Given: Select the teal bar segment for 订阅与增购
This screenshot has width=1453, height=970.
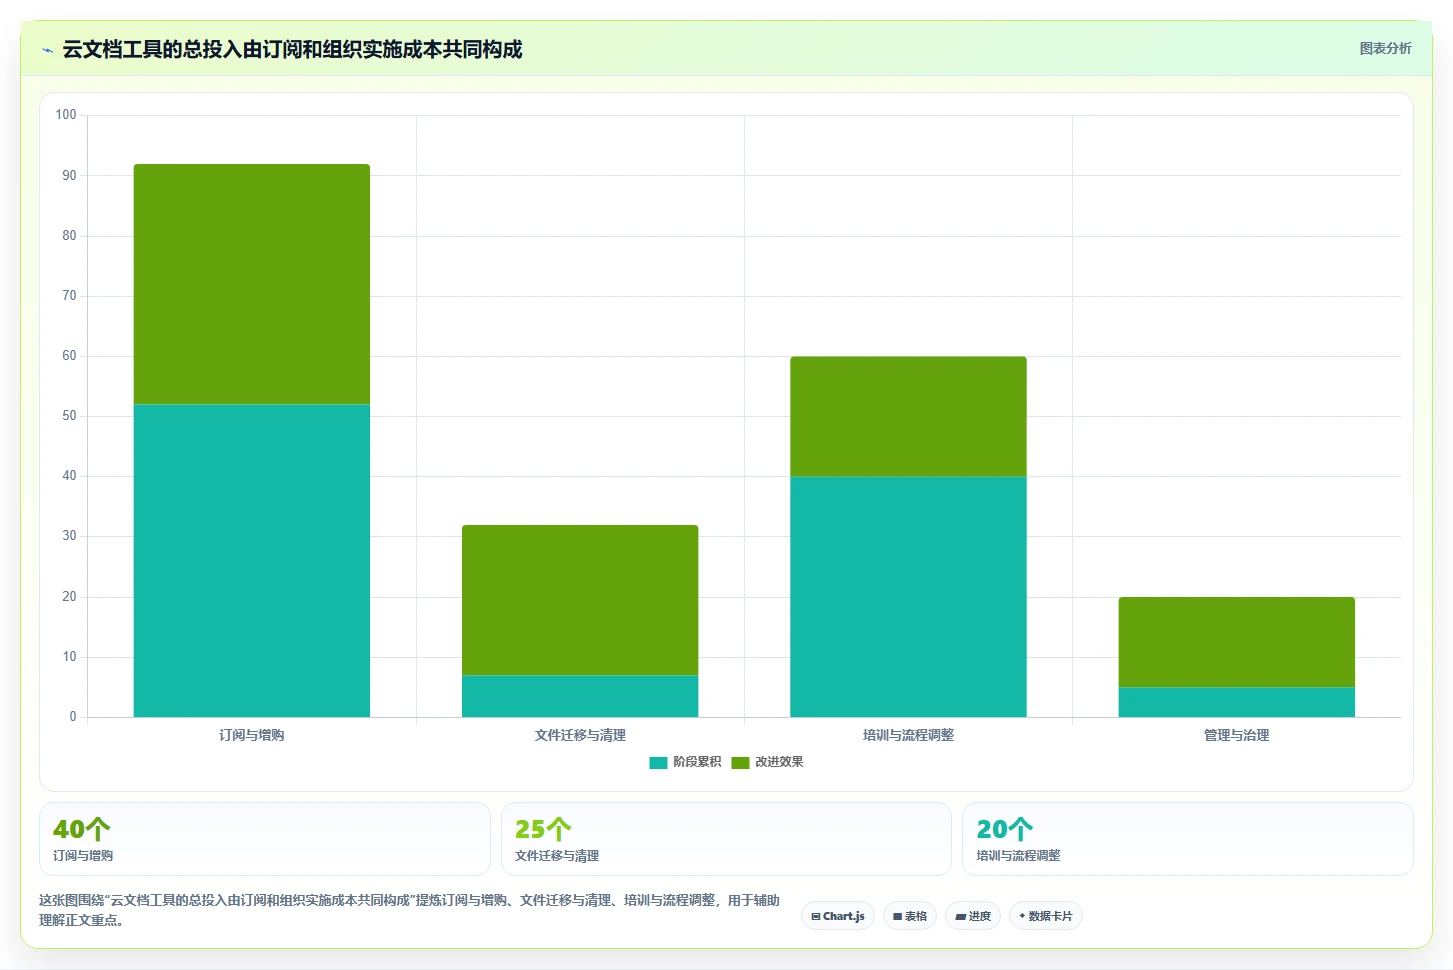Looking at the screenshot, I should pyautogui.click(x=252, y=560).
